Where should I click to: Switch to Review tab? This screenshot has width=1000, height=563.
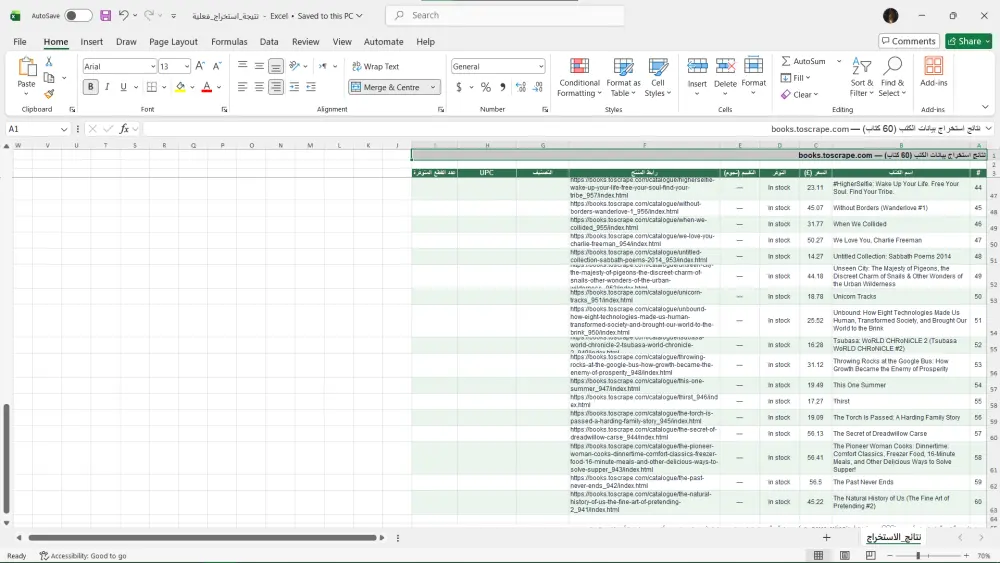pos(305,41)
